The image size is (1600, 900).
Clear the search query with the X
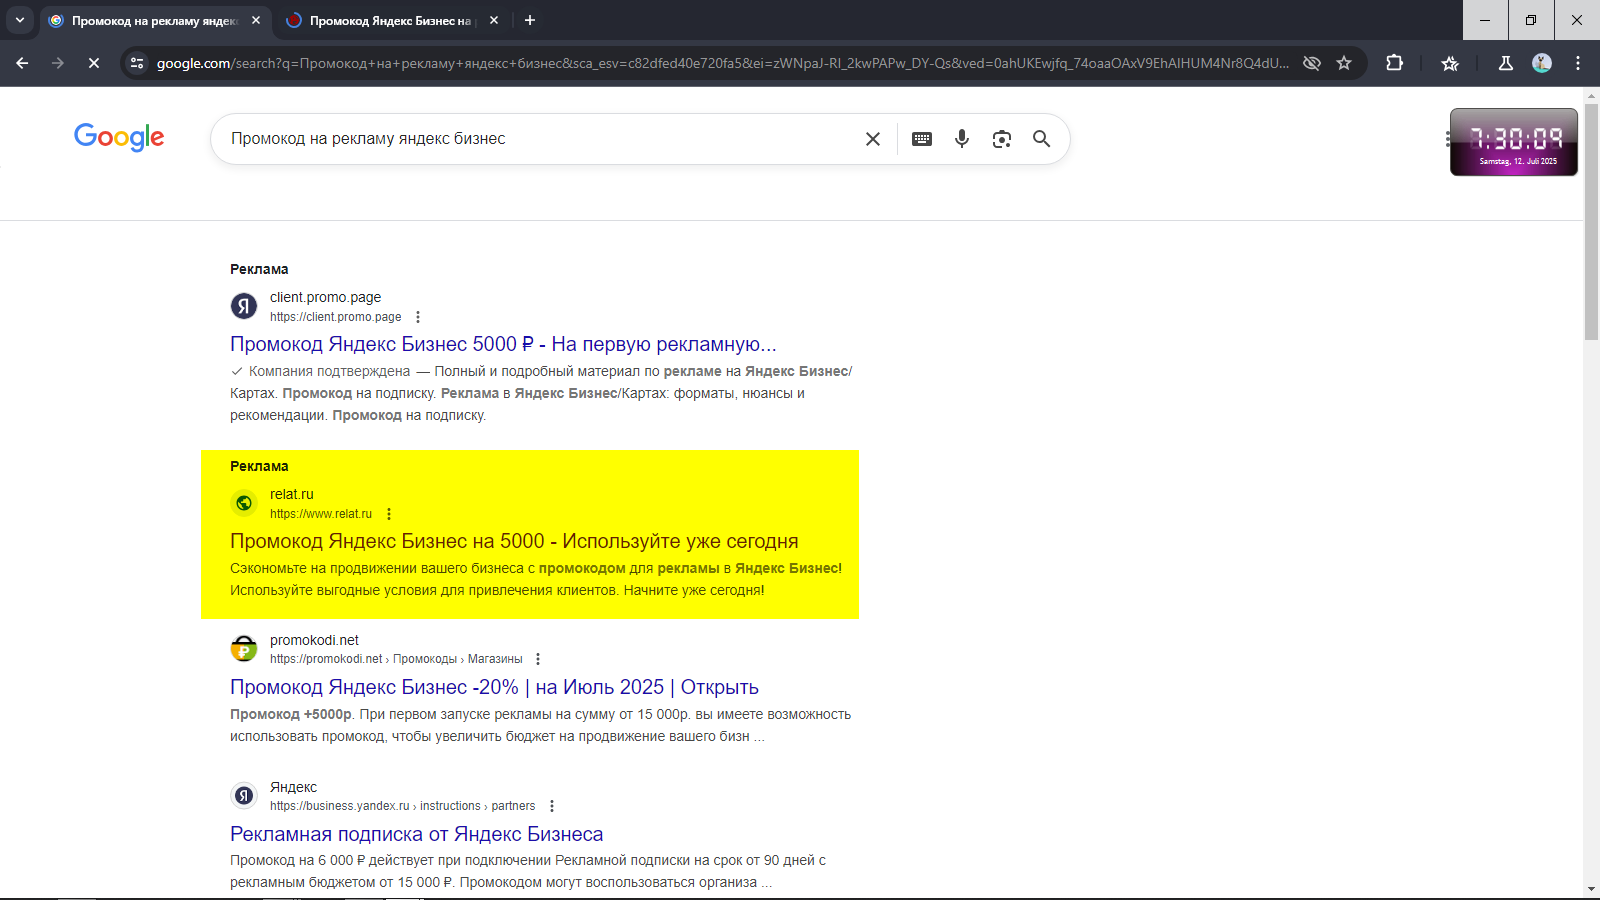coord(873,139)
